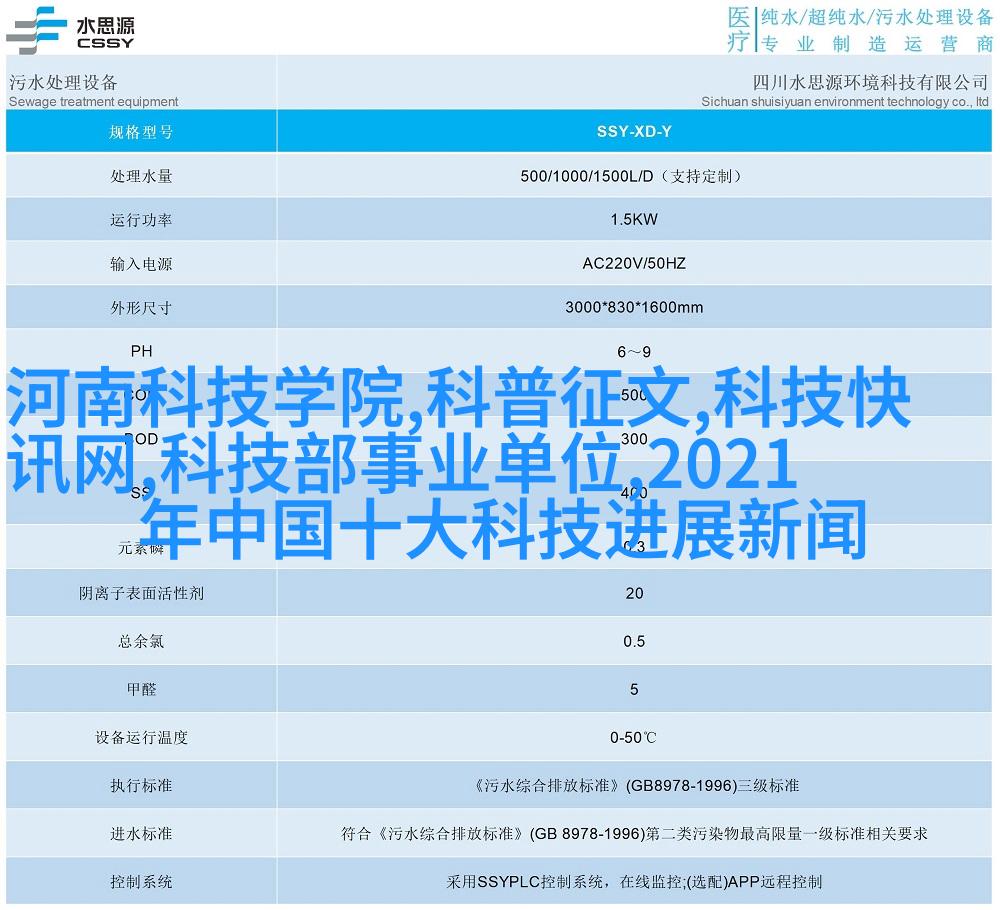
Task: Click the '输入电源' row label
Action: point(141,264)
